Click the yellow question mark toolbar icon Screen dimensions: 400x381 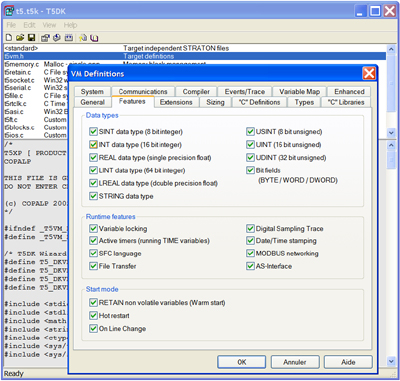(83, 38)
